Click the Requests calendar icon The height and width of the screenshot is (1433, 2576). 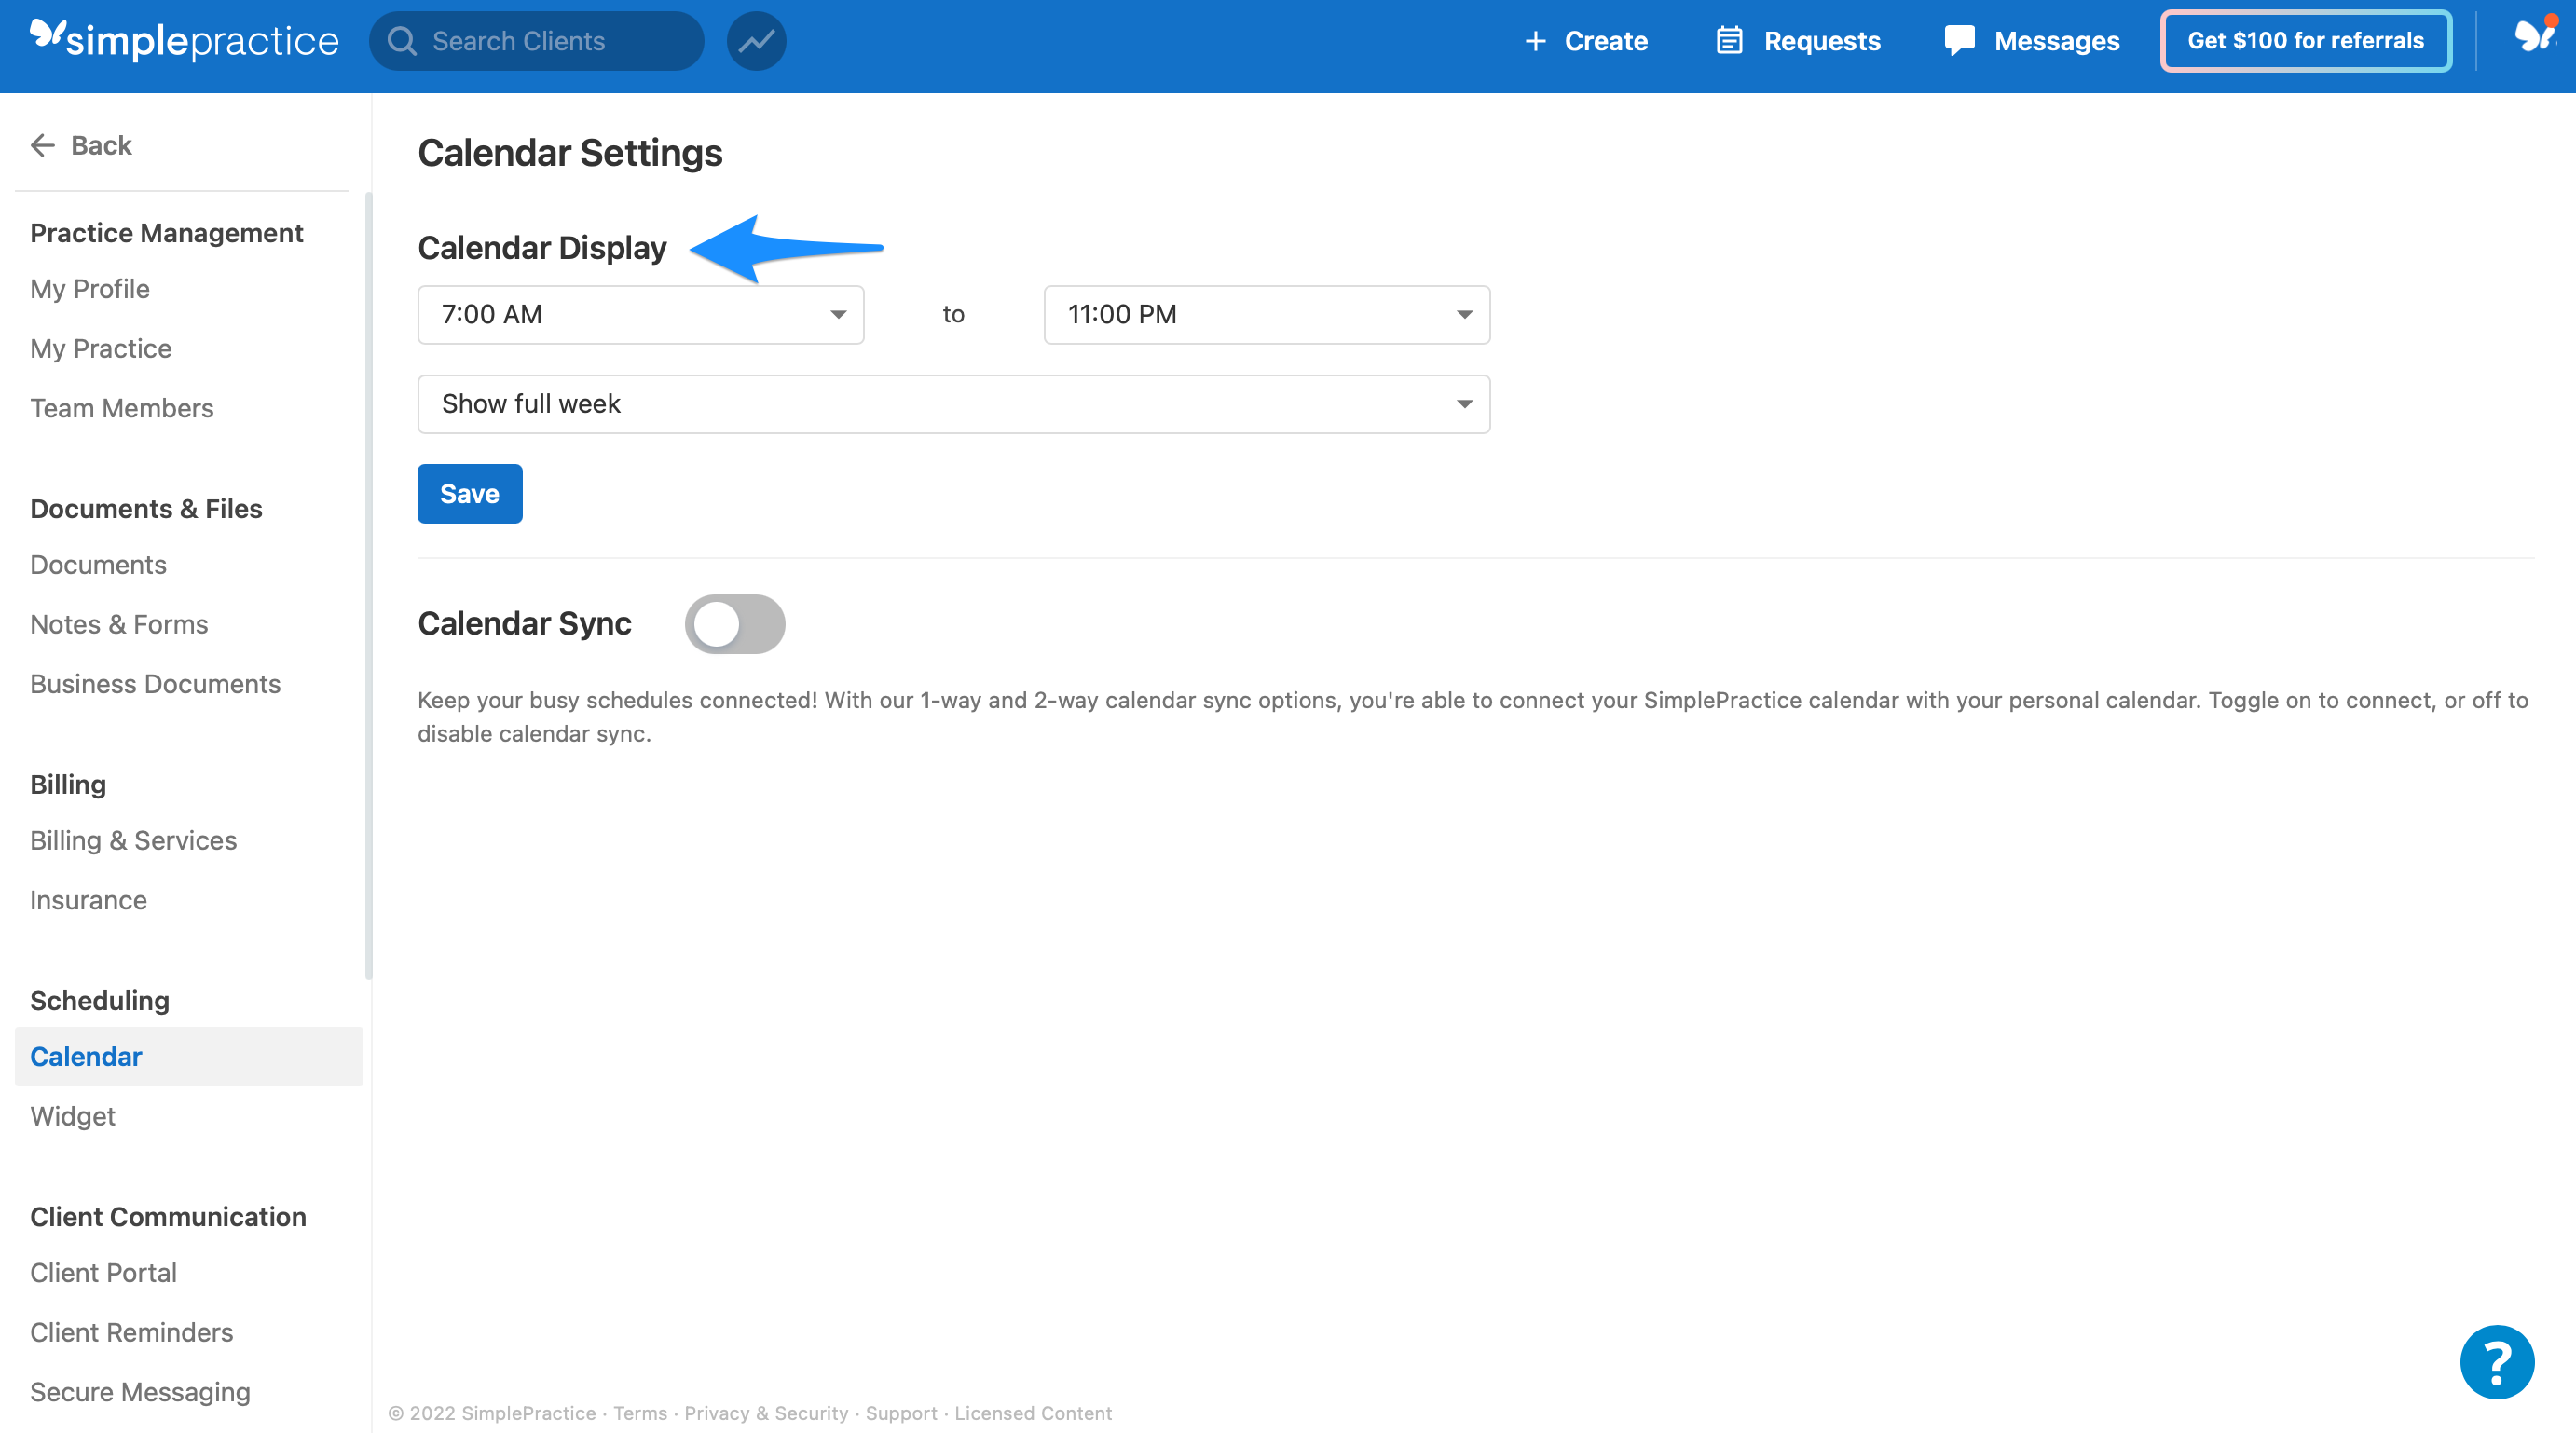pyautogui.click(x=1729, y=41)
